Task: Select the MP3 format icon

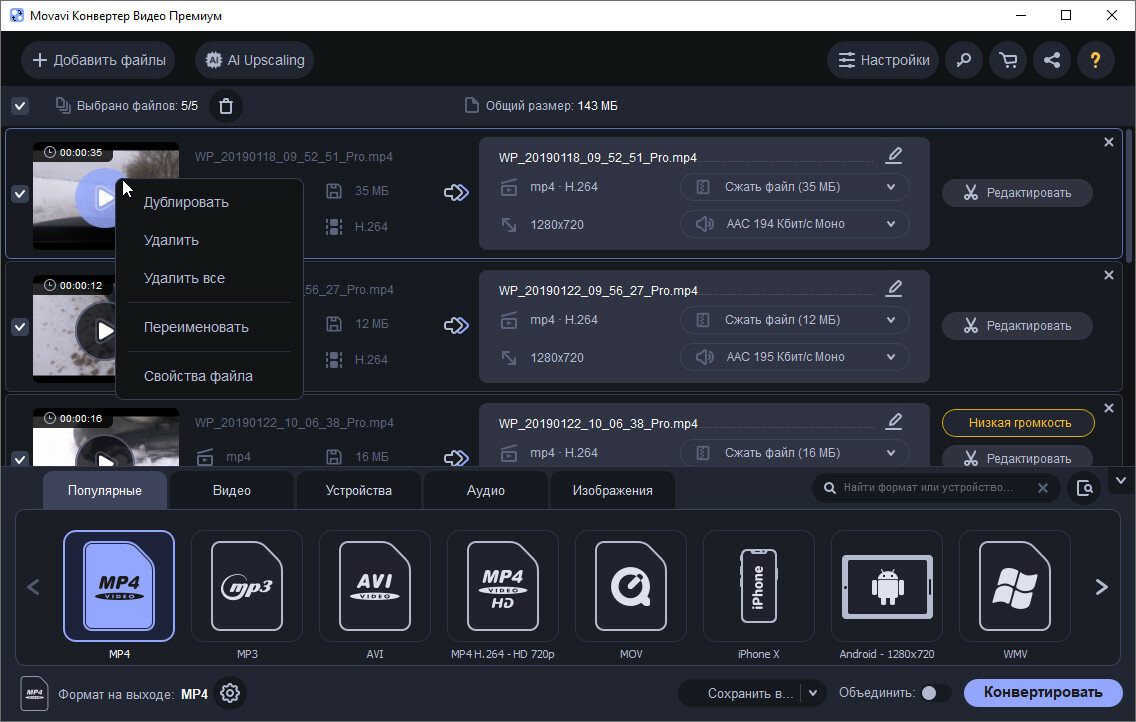Action: tap(247, 586)
